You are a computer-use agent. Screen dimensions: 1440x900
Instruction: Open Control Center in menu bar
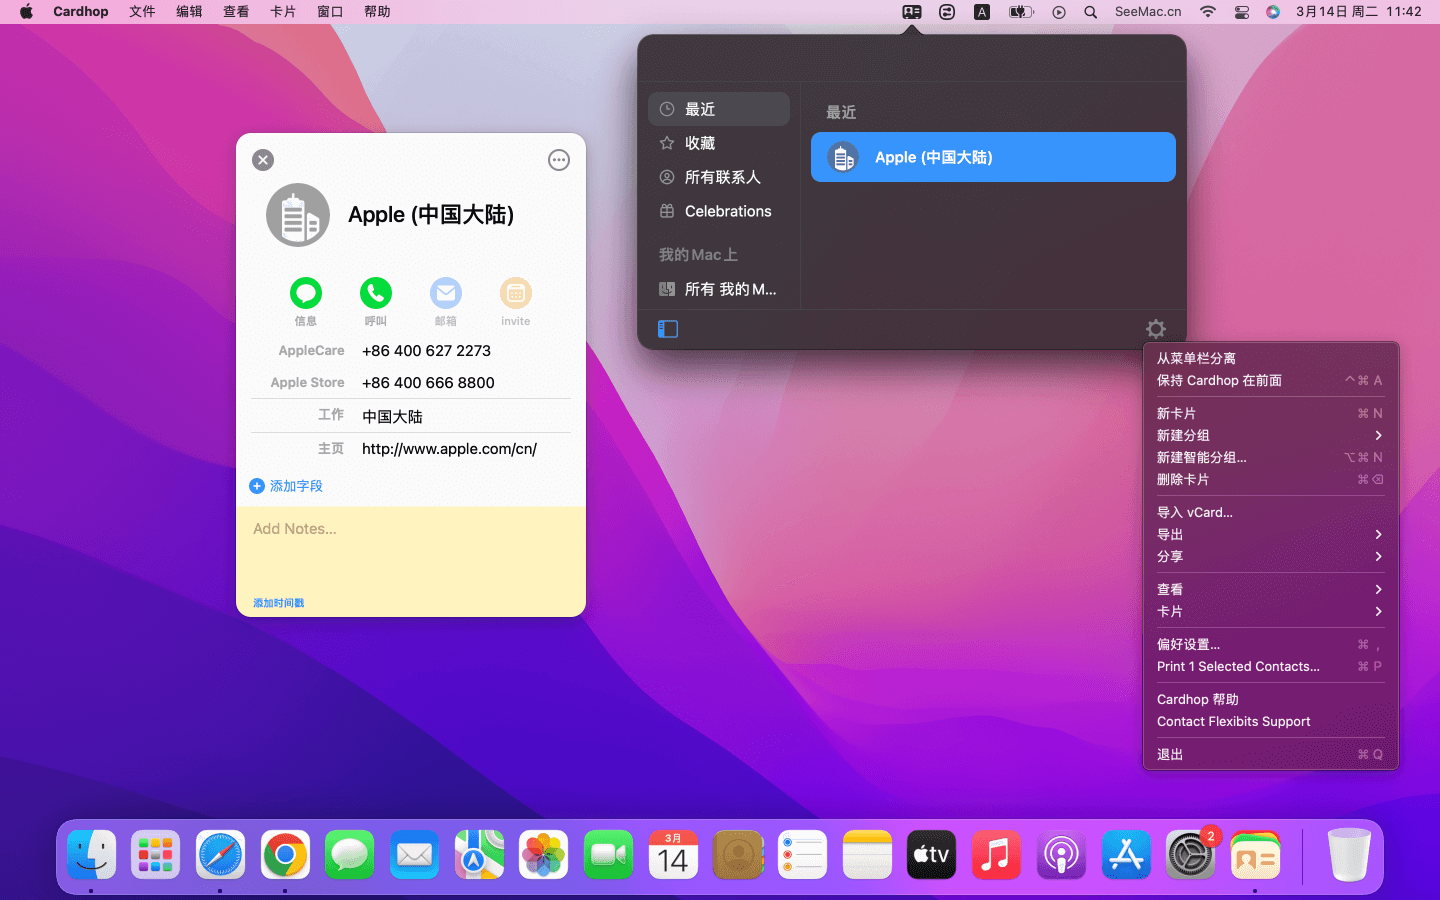(x=1242, y=12)
